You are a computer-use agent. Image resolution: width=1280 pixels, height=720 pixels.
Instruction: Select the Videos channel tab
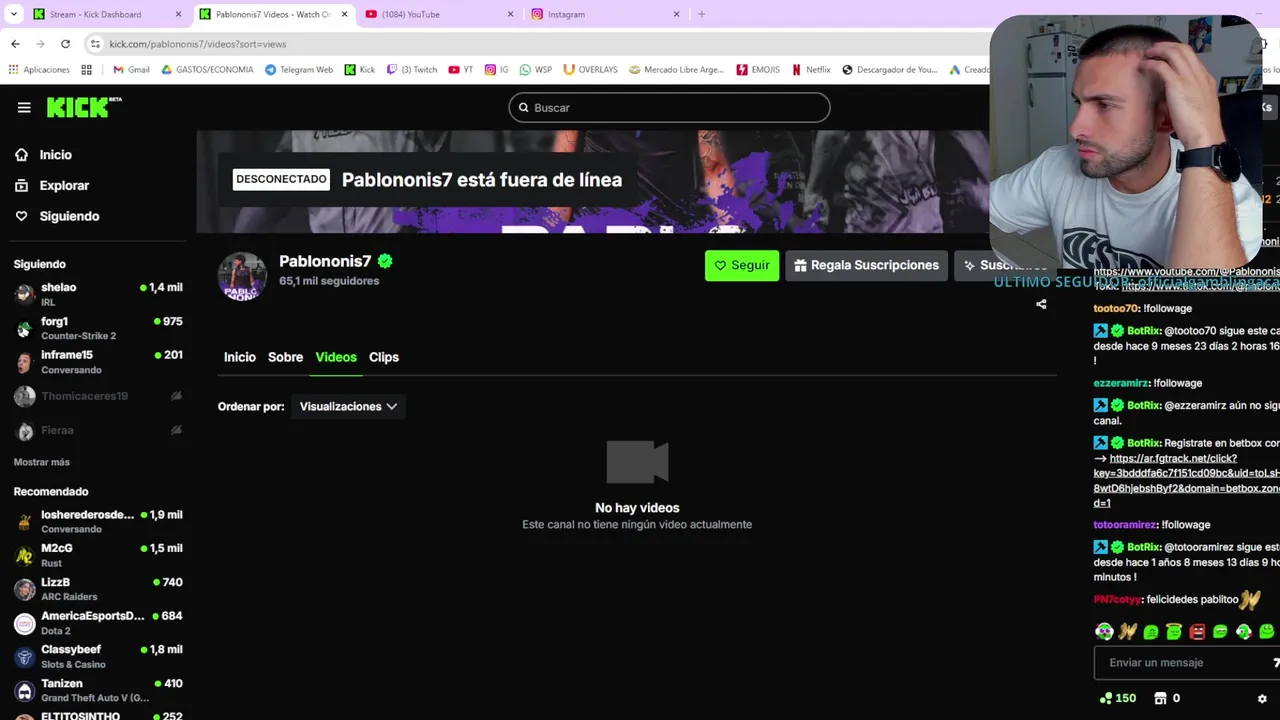pyautogui.click(x=336, y=357)
